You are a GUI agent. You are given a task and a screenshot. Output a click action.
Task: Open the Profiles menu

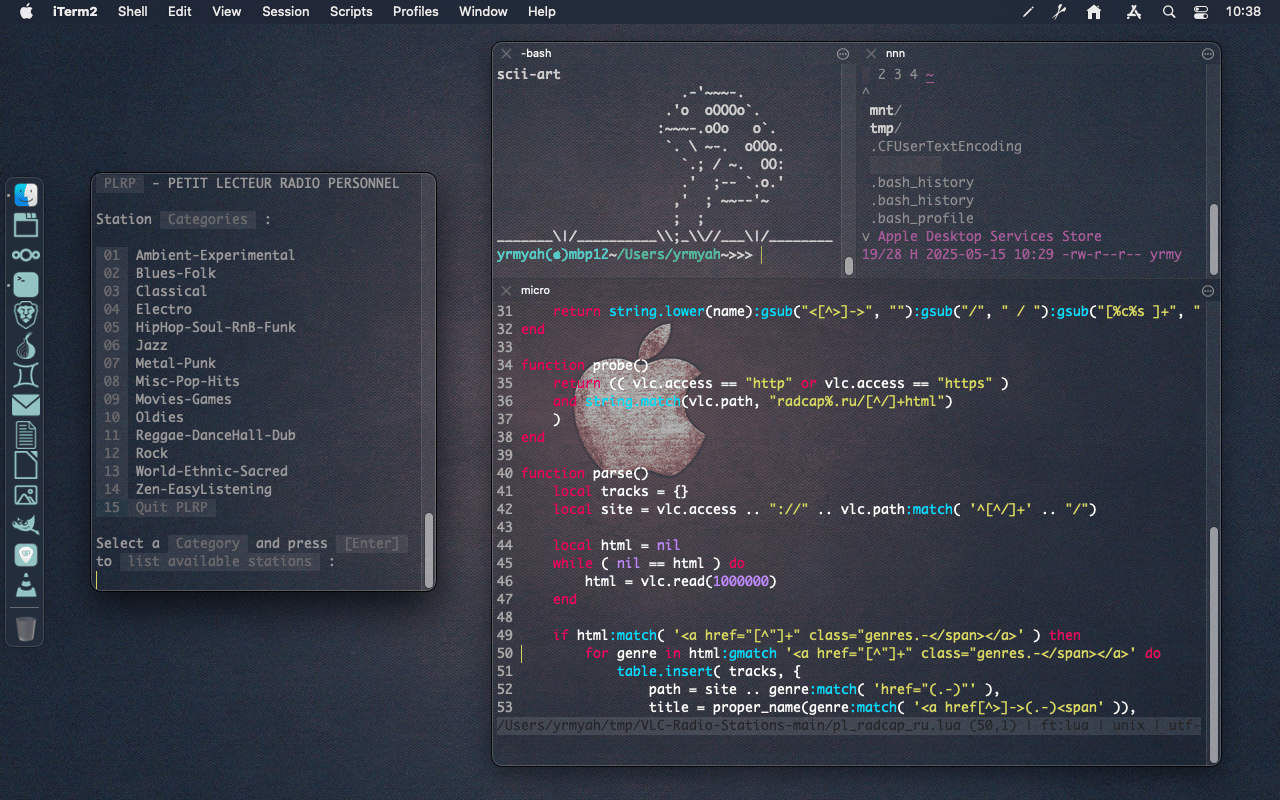point(415,12)
